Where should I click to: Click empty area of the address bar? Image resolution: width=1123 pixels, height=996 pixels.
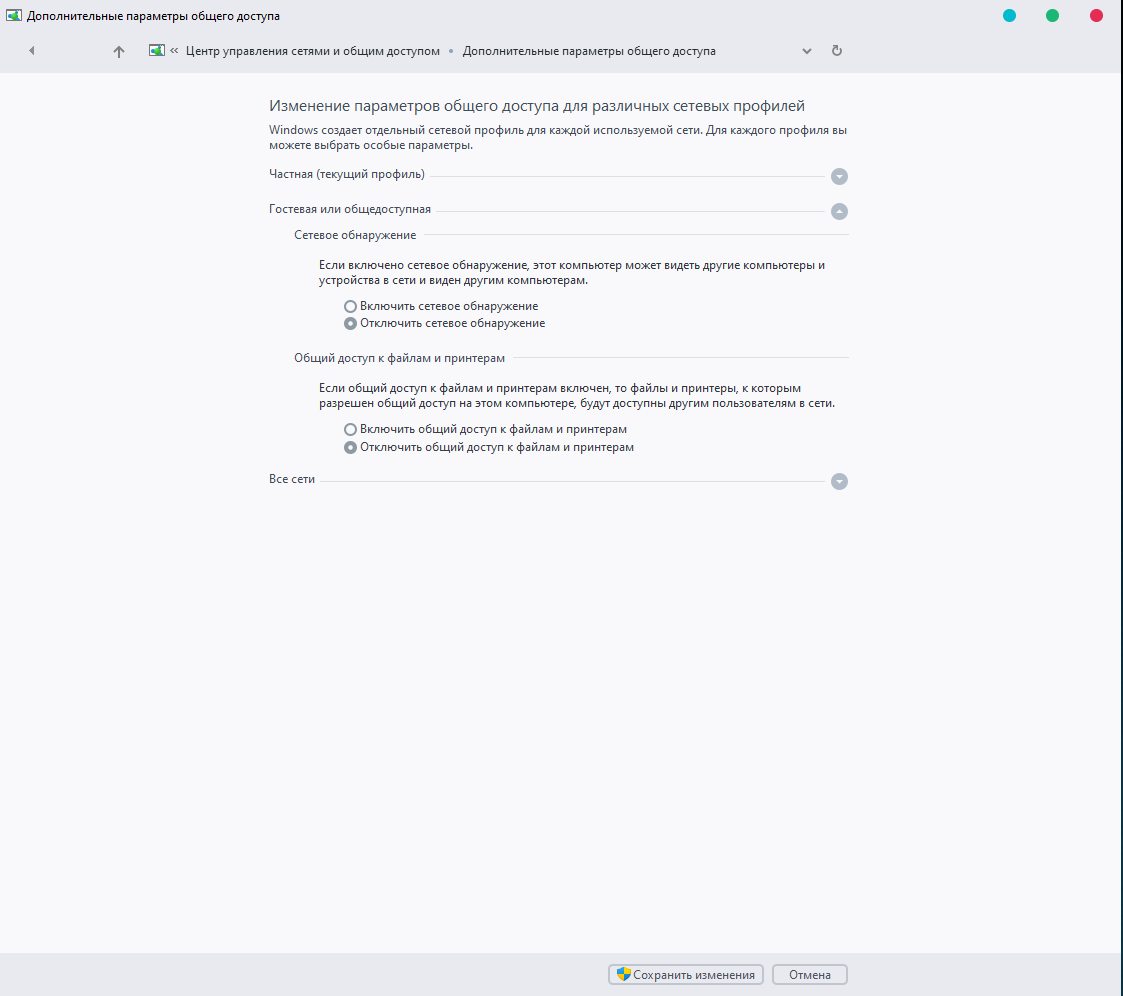click(760, 51)
